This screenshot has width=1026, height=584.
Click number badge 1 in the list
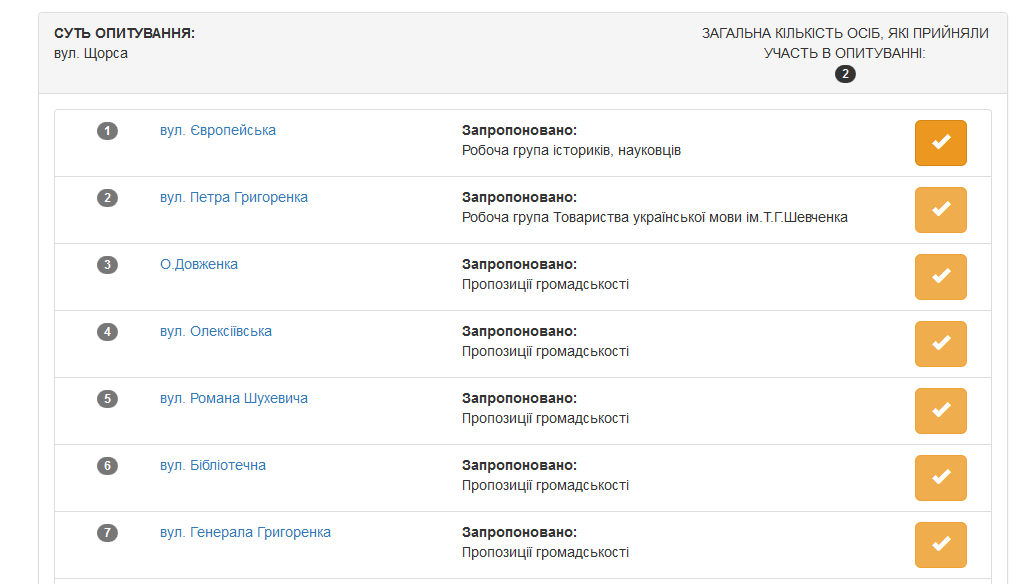coord(107,131)
